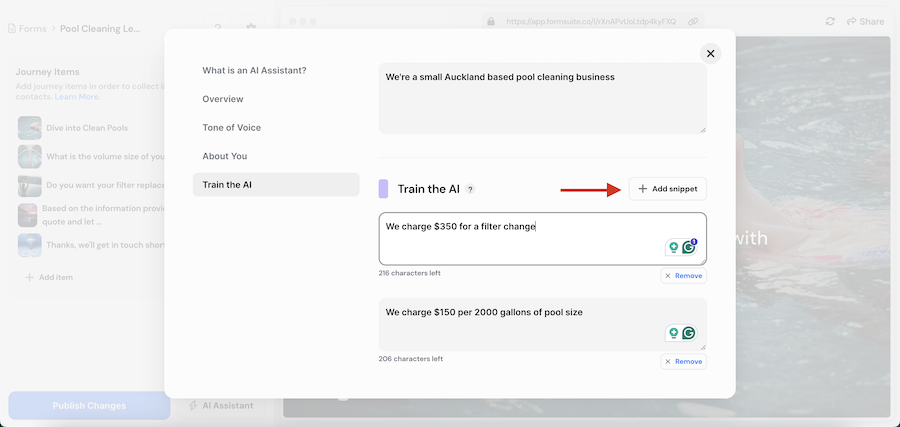This screenshot has height=427, width=900.
Task: Remove the $150 per 2000 gallons snippet
Action: (683, 361)
